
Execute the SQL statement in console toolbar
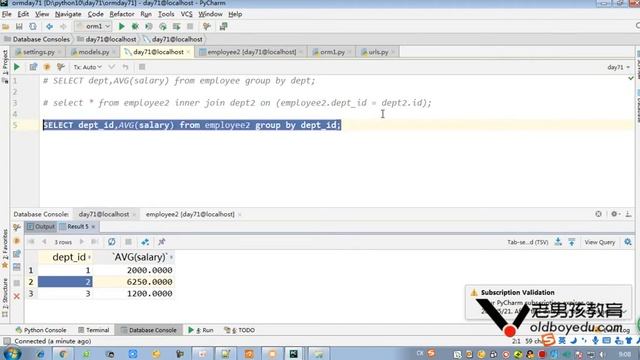17,67
